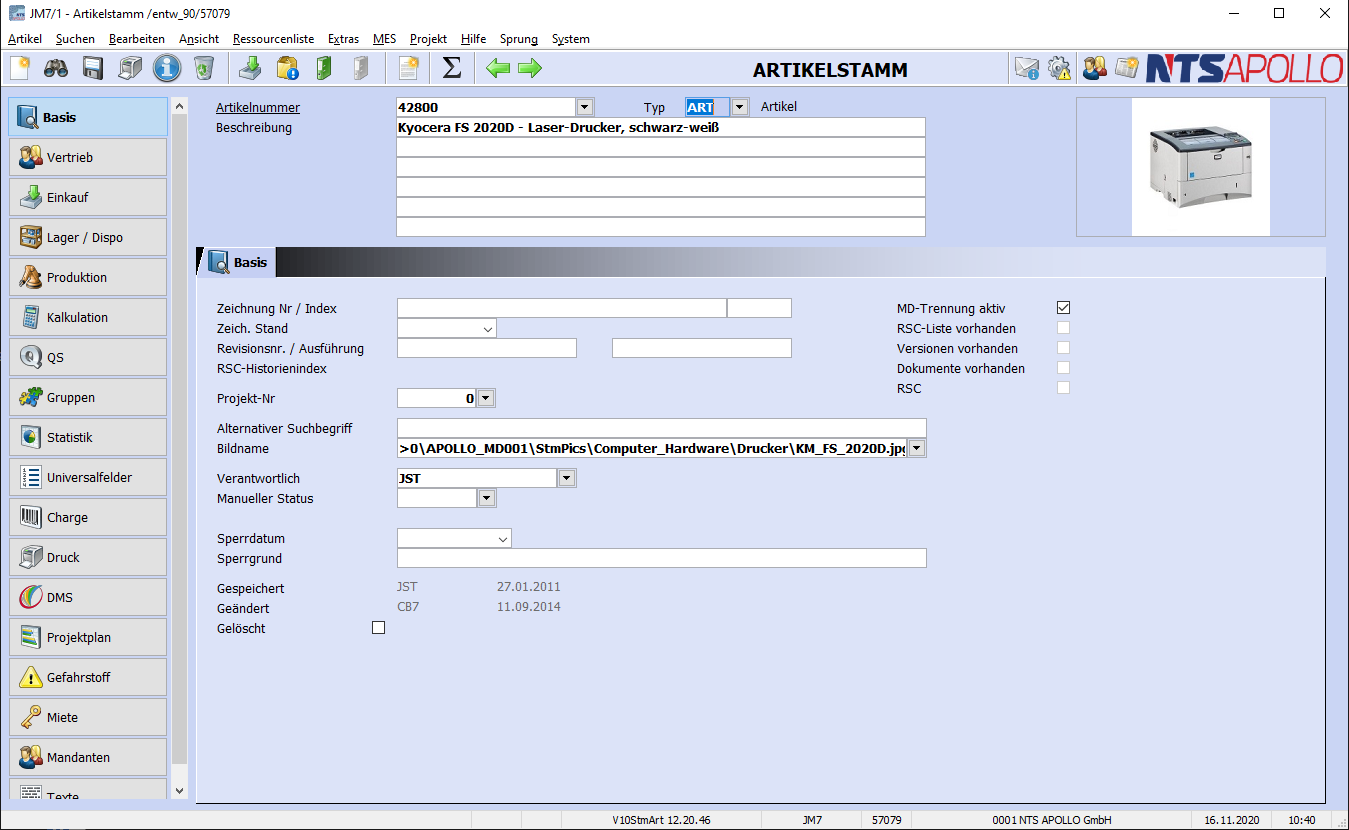Viewport: 1349px width, 830px height.
Task: Open the Ressourcenliste menu
Action: 273,39
